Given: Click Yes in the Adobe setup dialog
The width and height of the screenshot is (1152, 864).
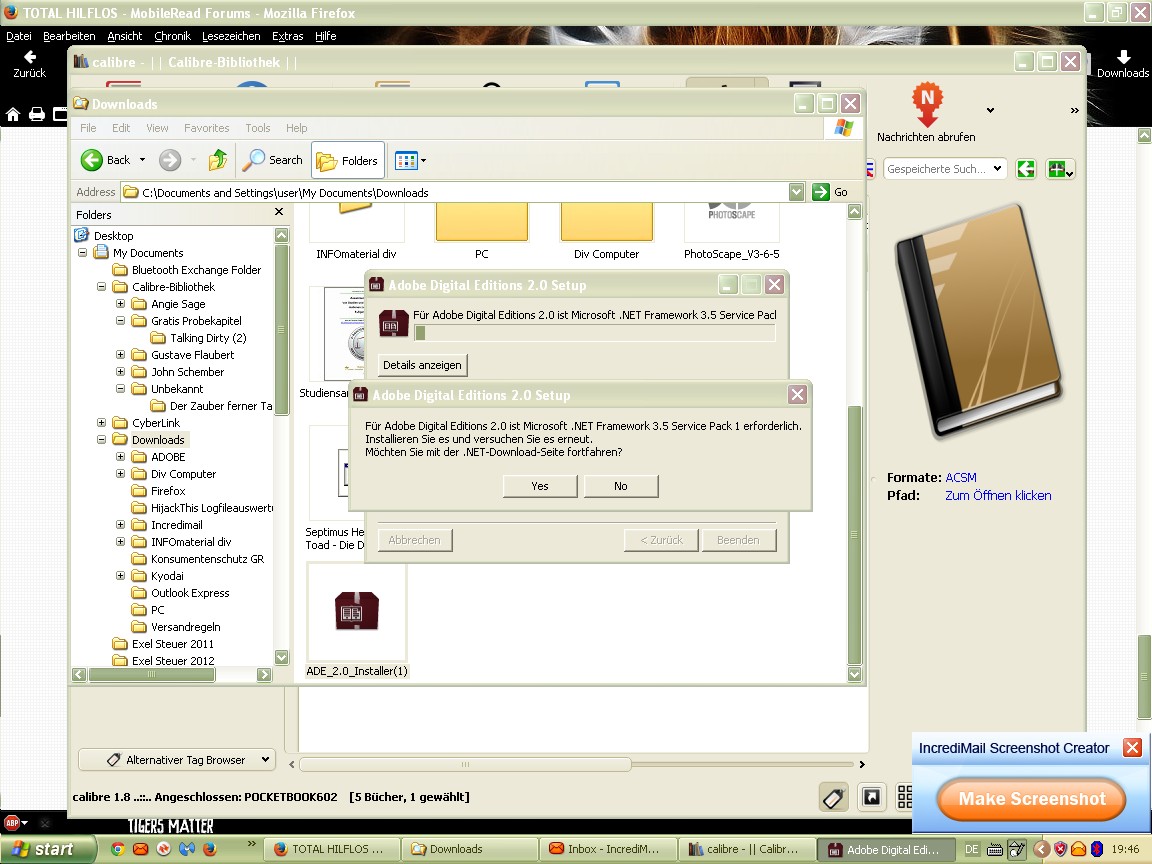Looking at the screenshot, I should pos(540,486).
